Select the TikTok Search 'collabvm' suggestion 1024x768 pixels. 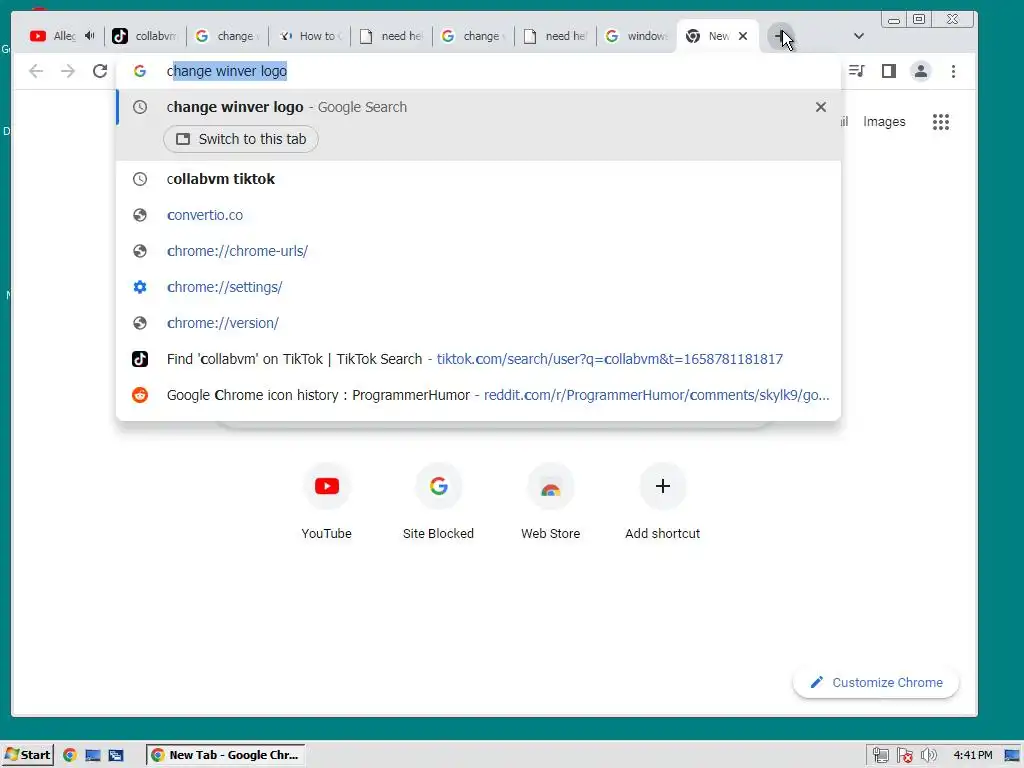(478, 359)
